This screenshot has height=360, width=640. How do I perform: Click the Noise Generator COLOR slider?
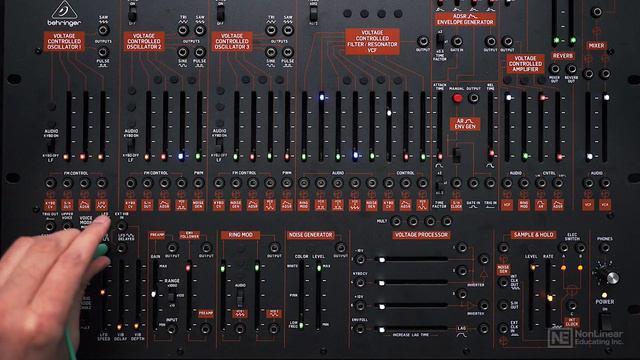301,296
